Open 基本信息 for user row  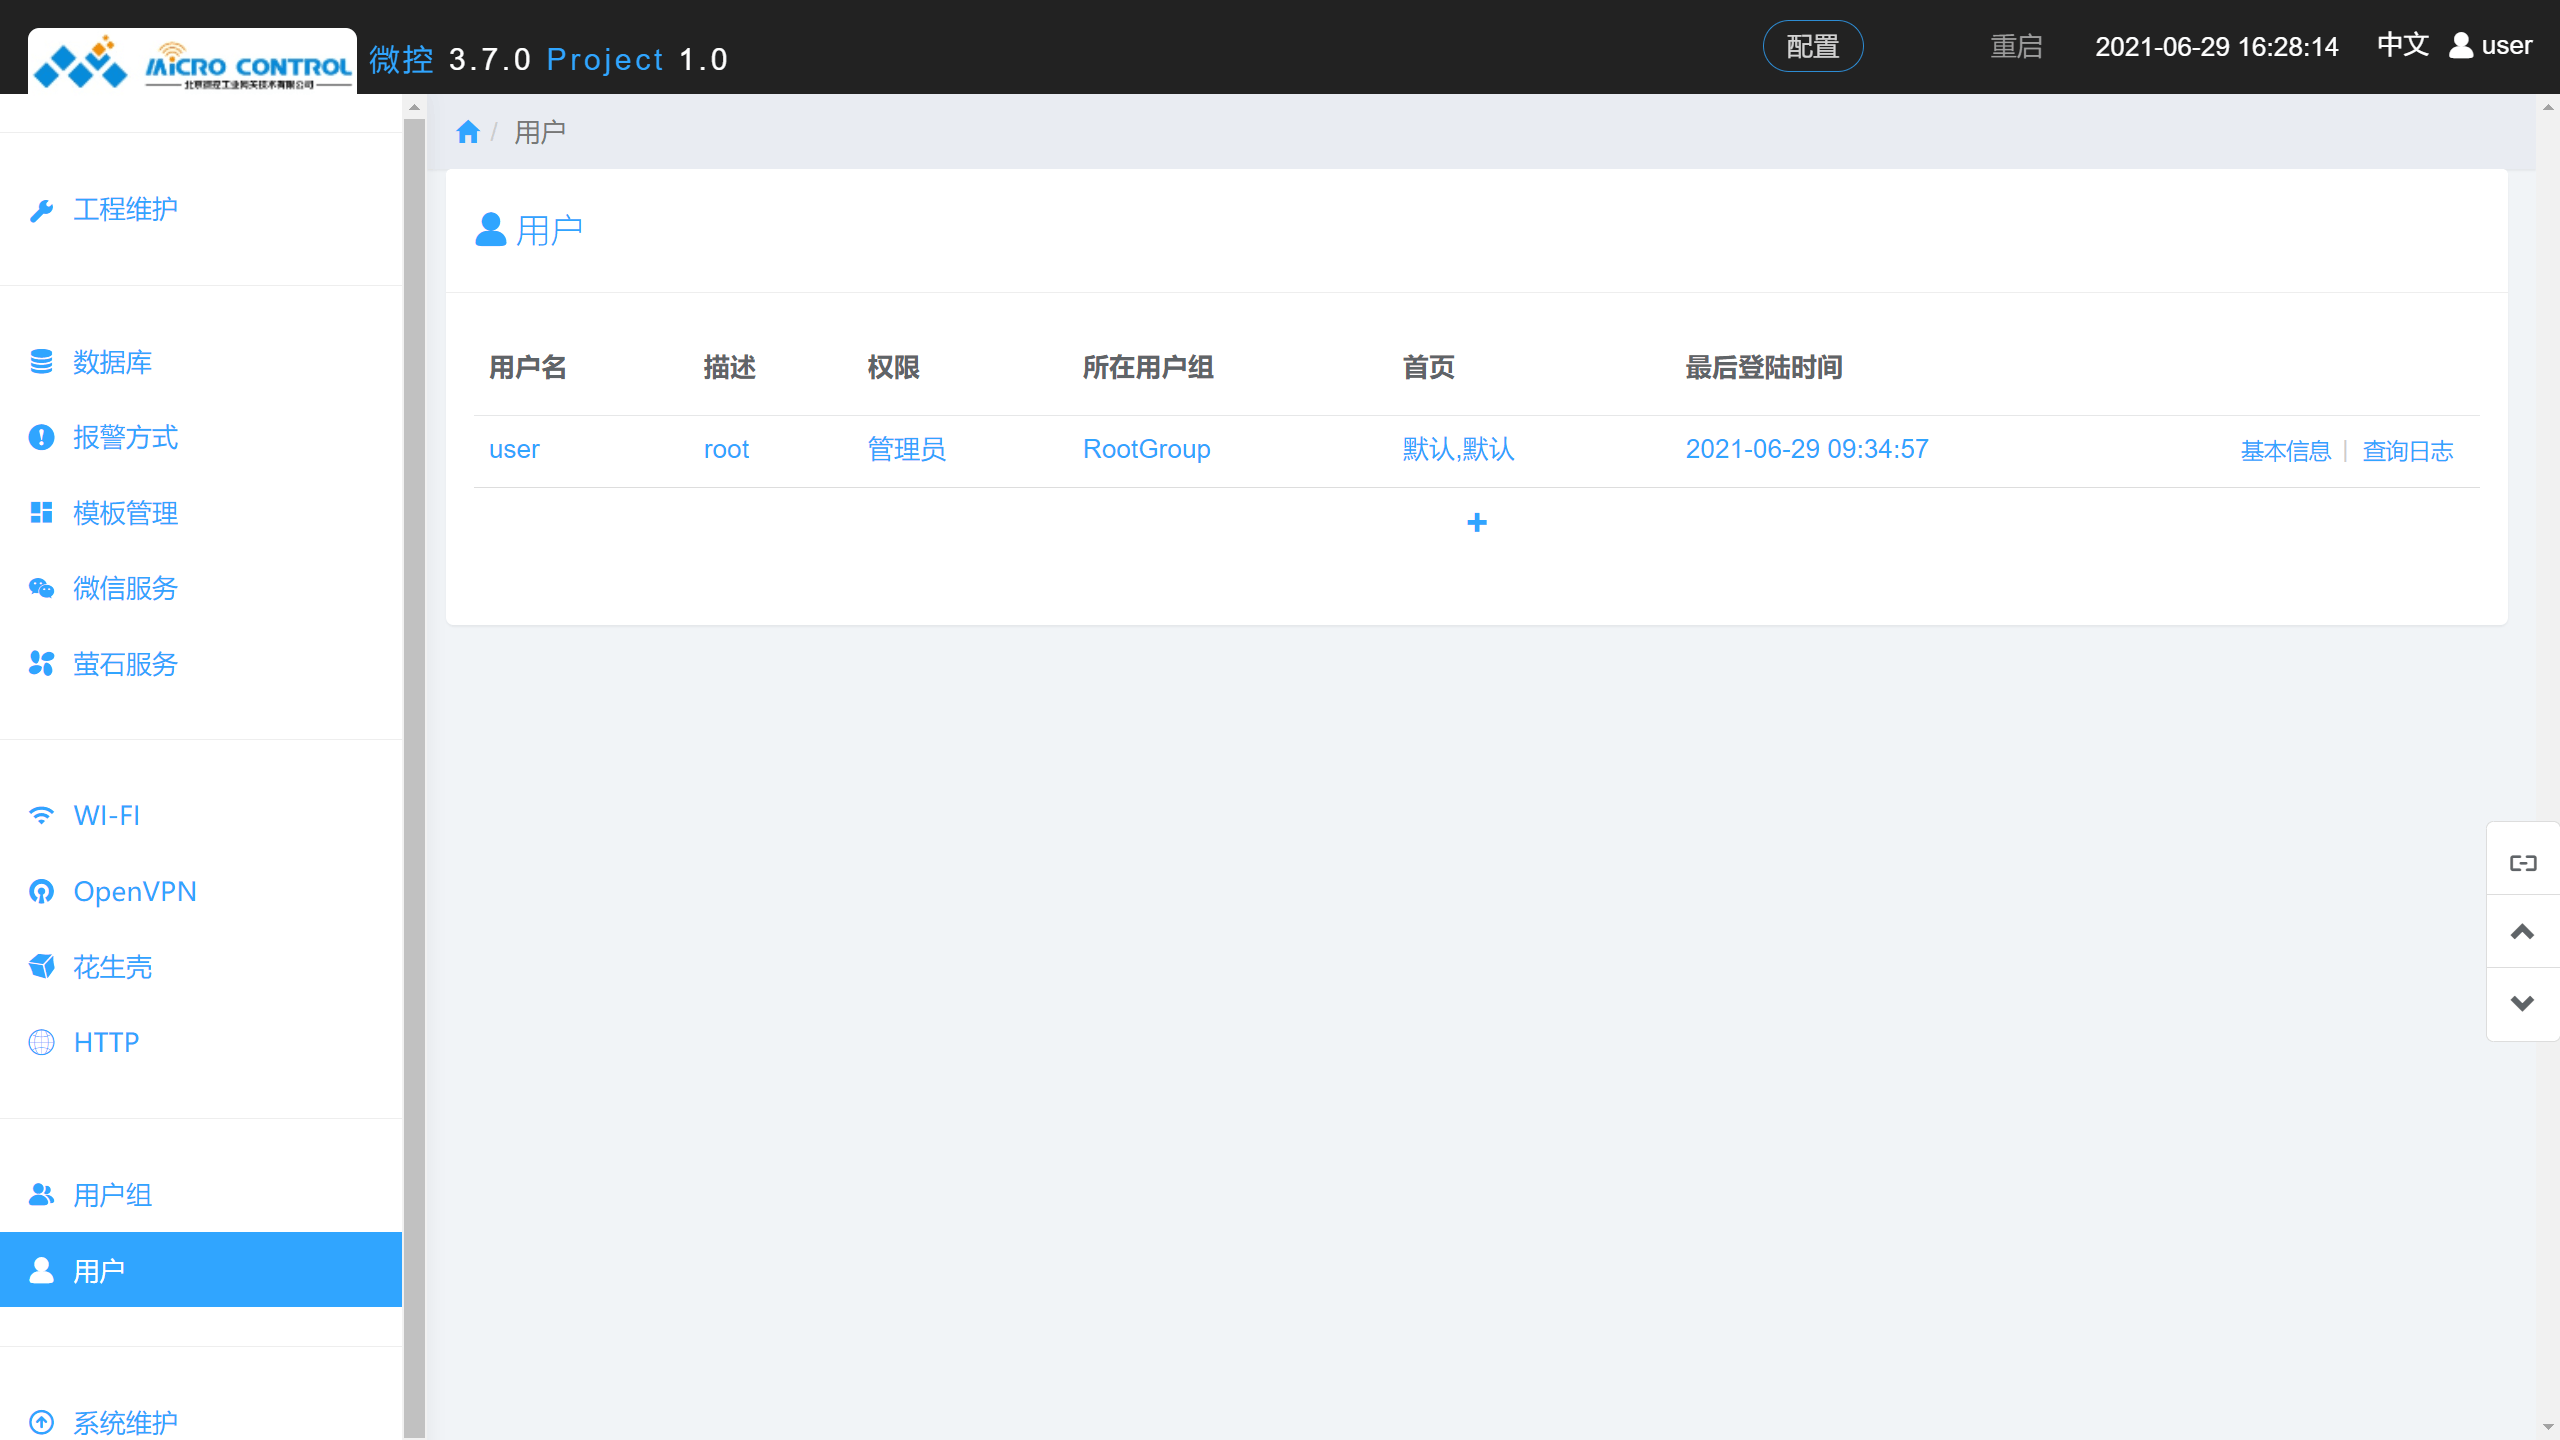(2285, 451)
